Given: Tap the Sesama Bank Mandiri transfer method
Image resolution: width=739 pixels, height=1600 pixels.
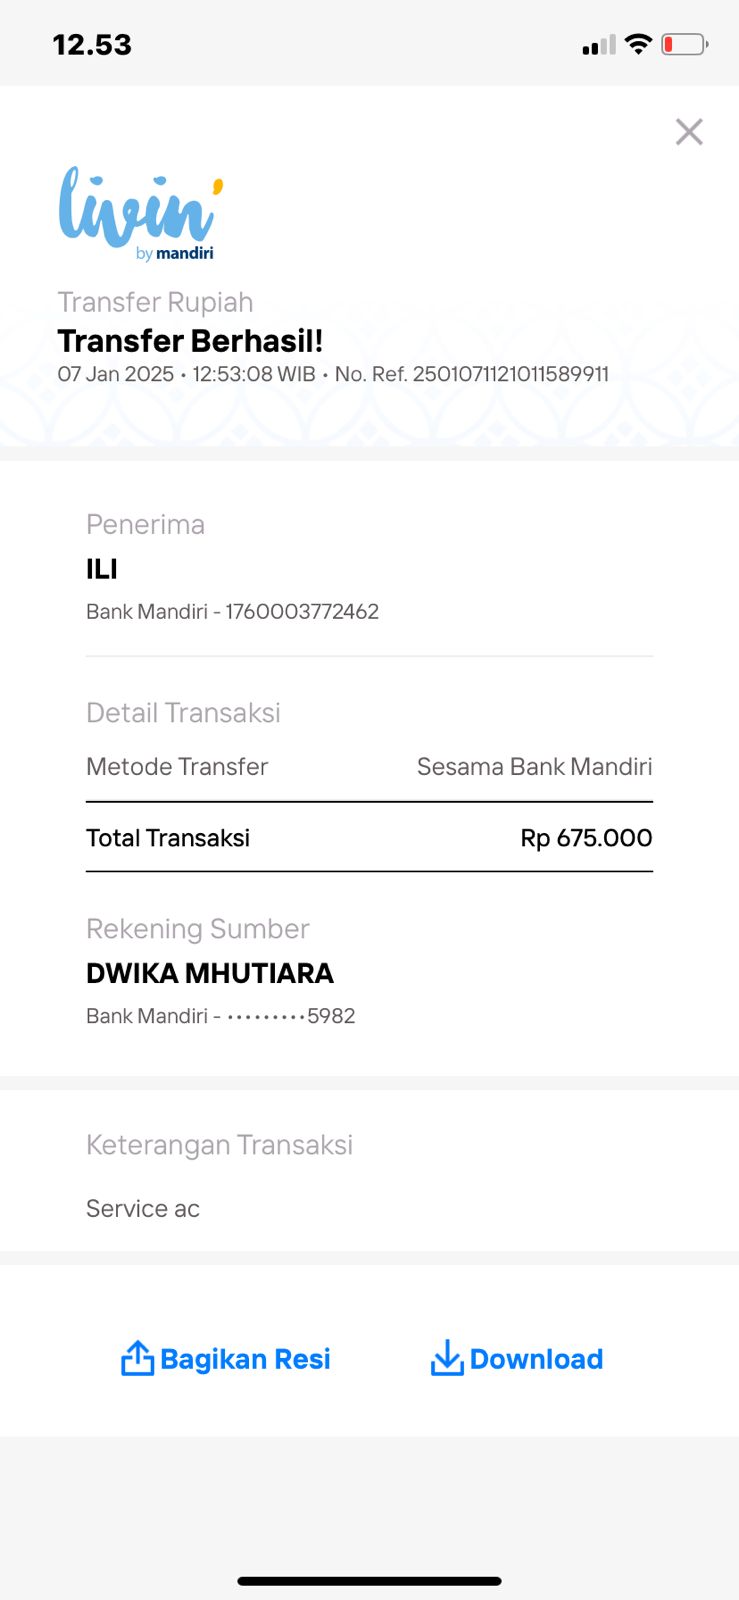Looking at the screenshot, I should (534, 767).
